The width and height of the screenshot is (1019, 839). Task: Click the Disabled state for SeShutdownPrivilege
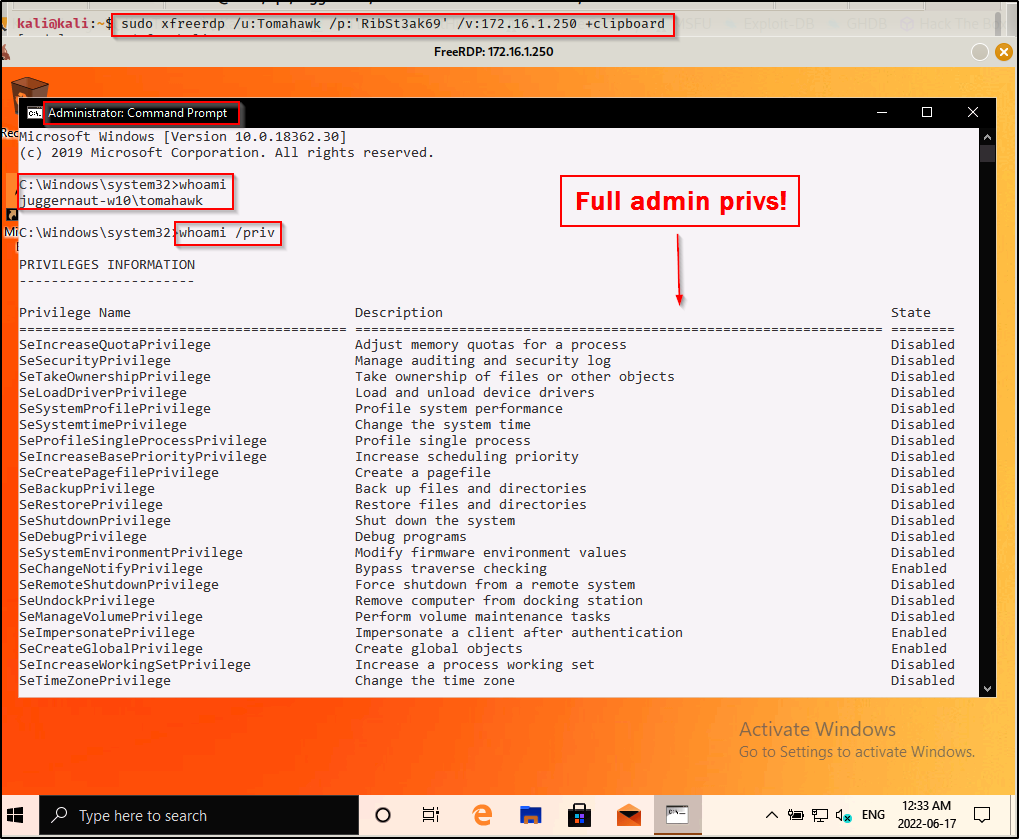(923, 521)
